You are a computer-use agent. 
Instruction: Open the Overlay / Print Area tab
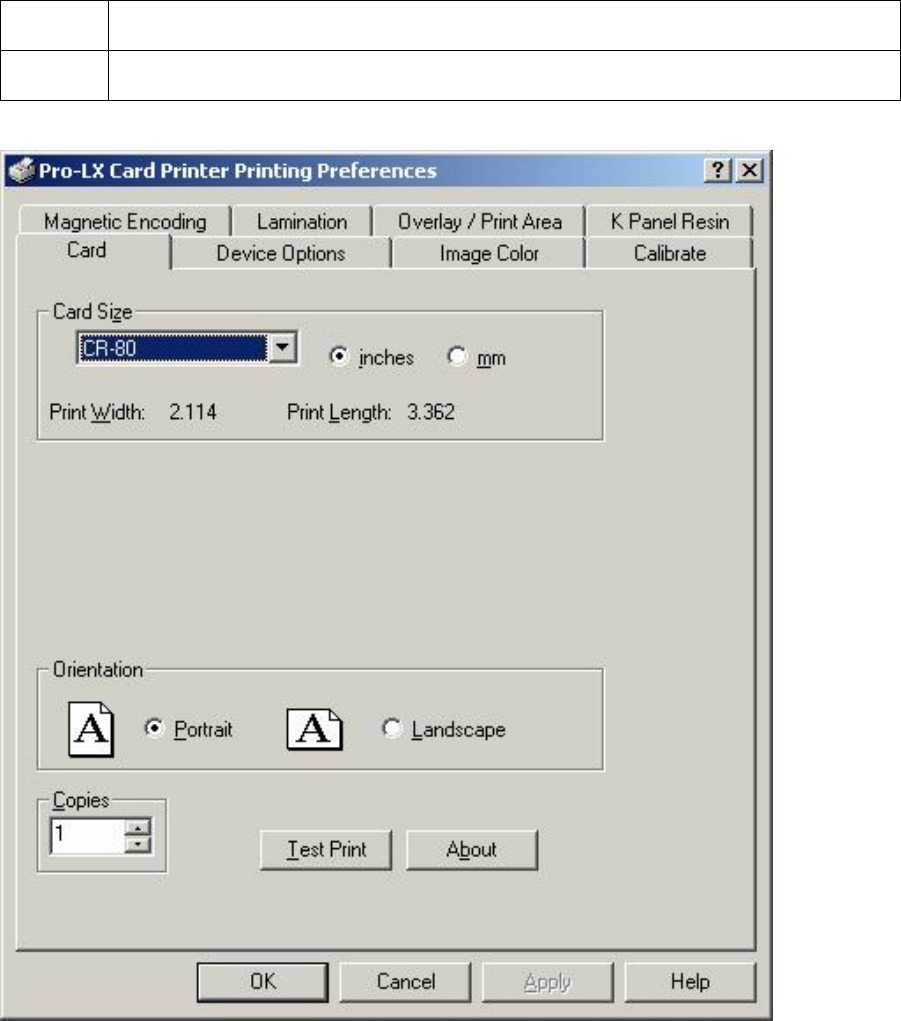[480, 221]
